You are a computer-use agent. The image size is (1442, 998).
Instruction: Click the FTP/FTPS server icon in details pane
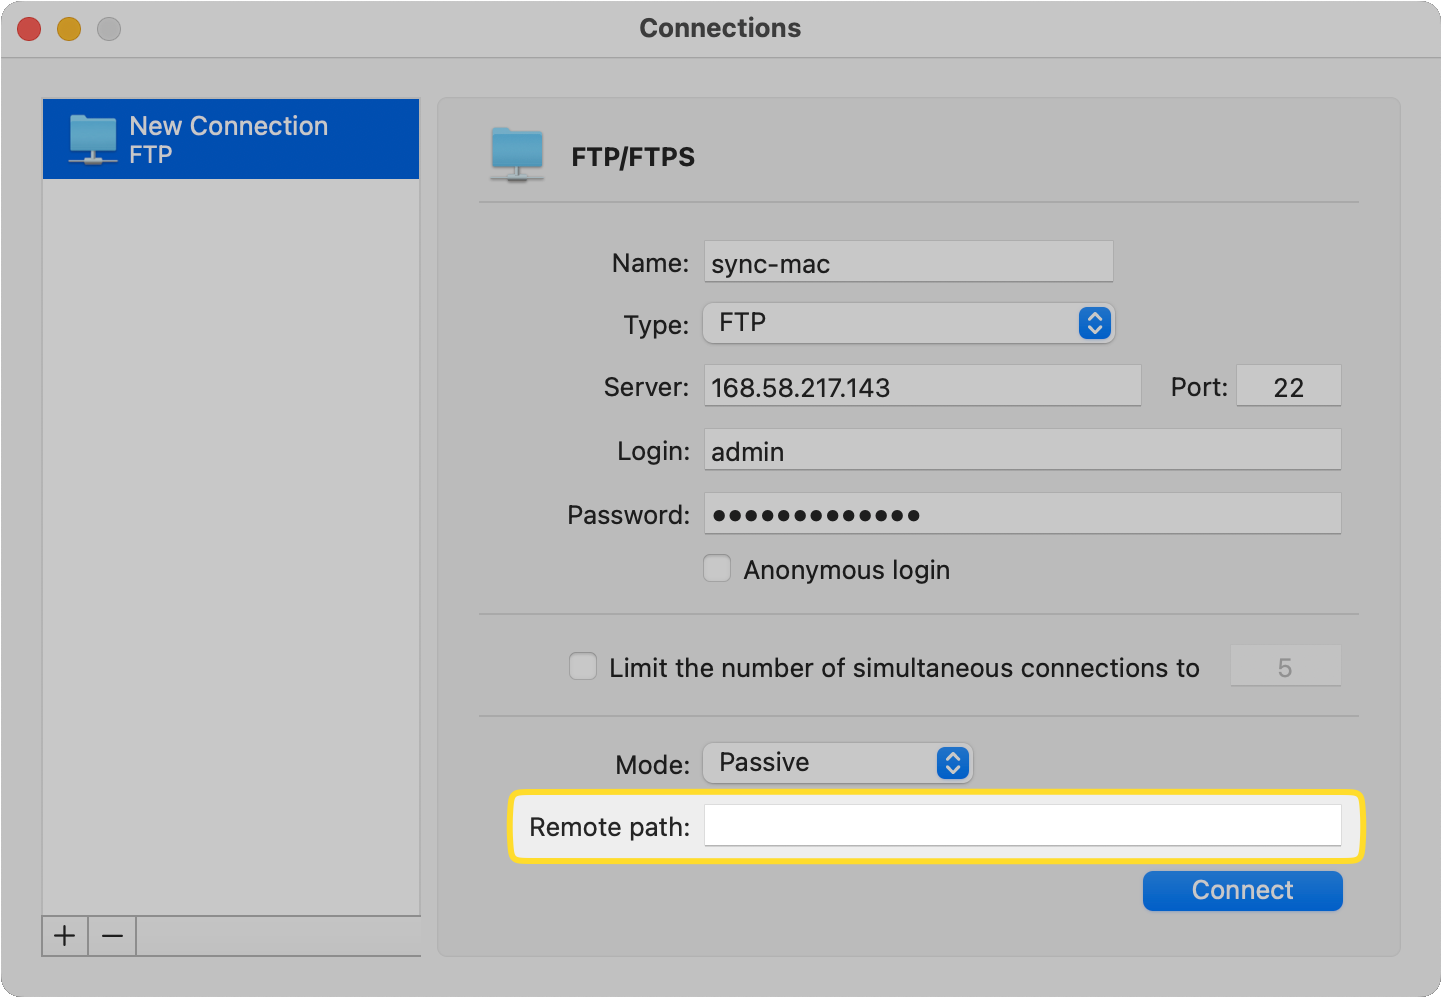point(516,155)
